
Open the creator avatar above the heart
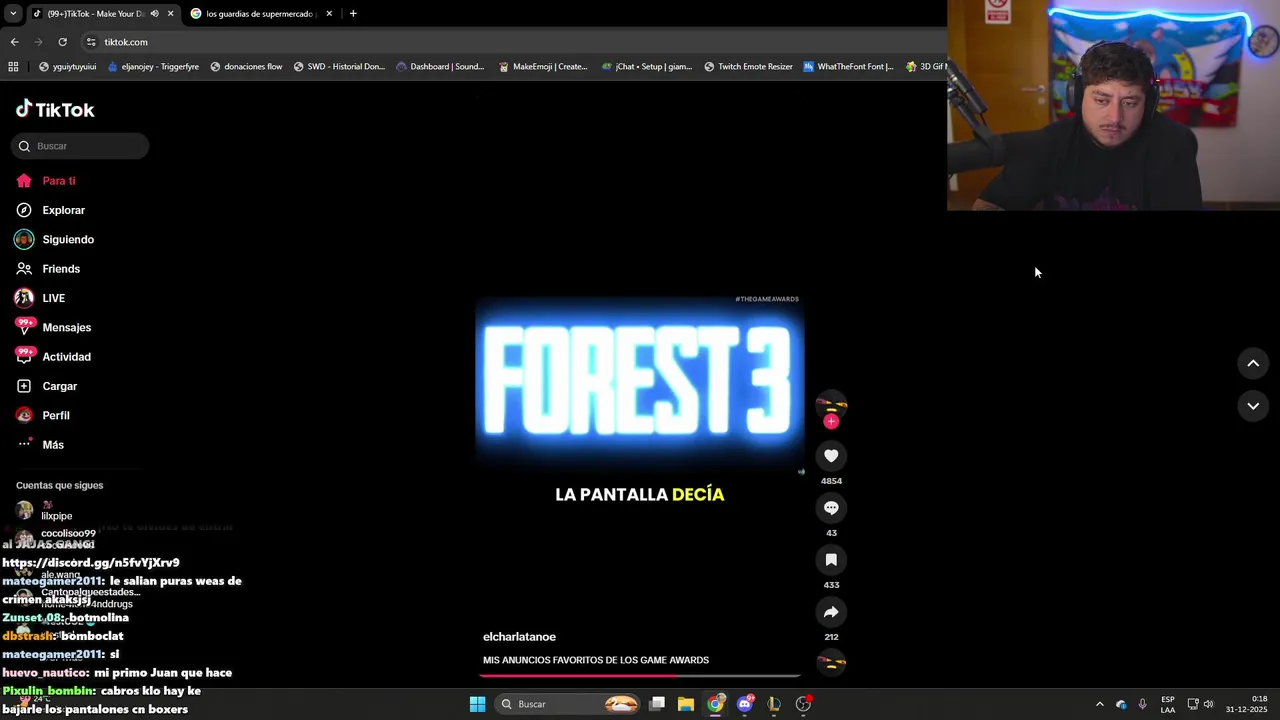click(831, 404)
